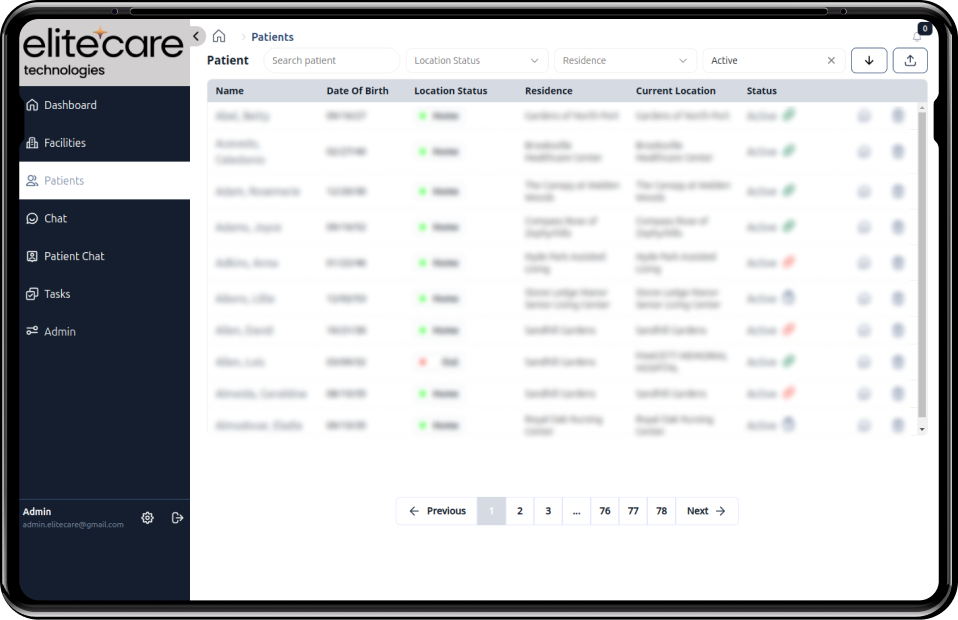Navigate to the Admin section
Screen dimensions: 958x620
(31, 331)
